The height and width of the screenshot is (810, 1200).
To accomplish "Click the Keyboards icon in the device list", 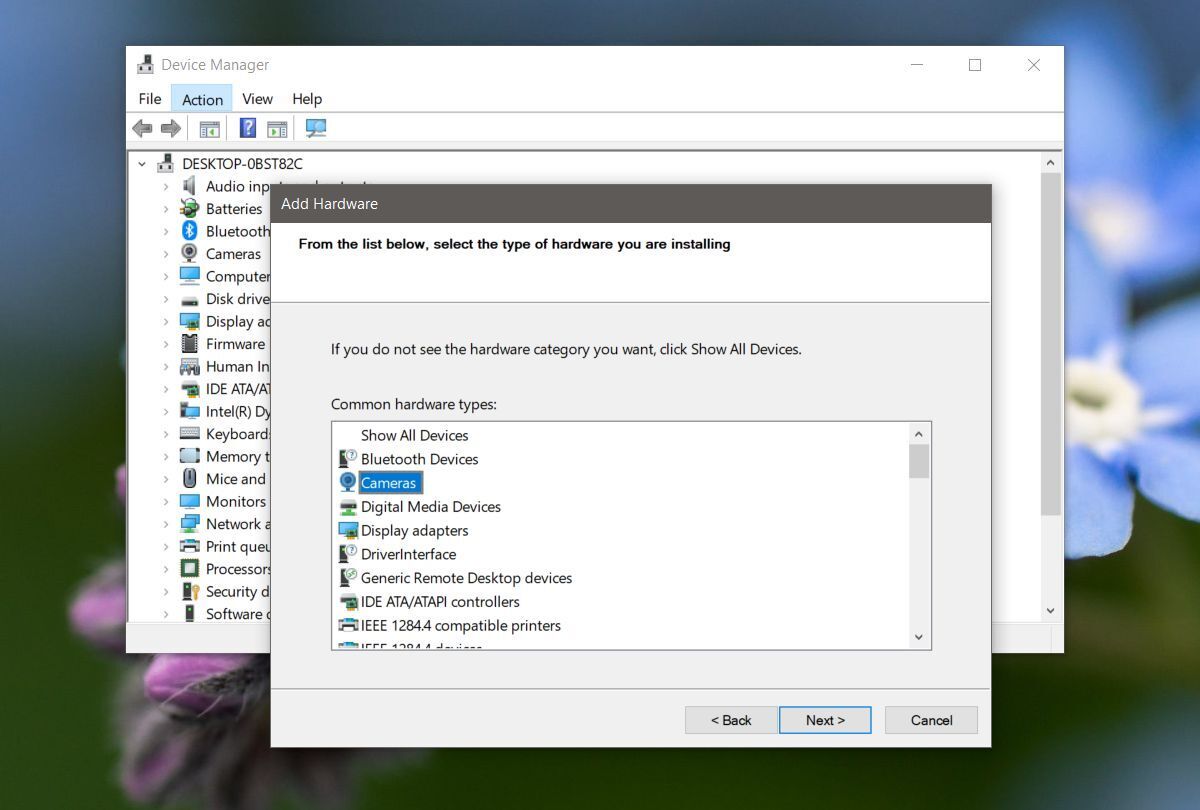I will (x=188, y=433).
